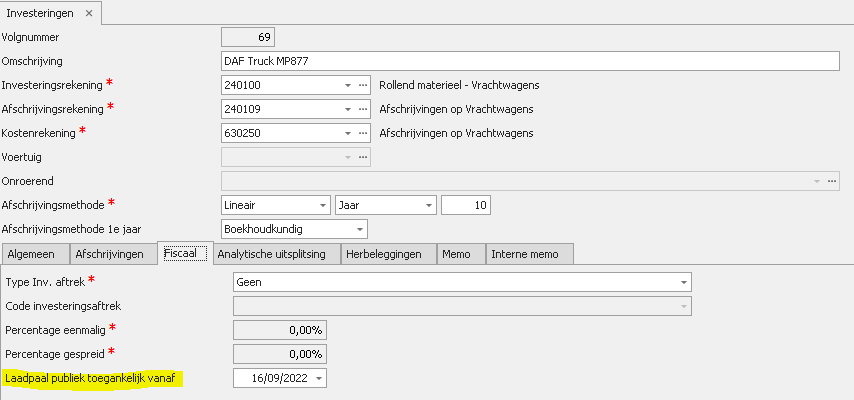Open the Analytische uitsplitsing tab
This screenshot has width=854, height=400.
tap(272, 254)
